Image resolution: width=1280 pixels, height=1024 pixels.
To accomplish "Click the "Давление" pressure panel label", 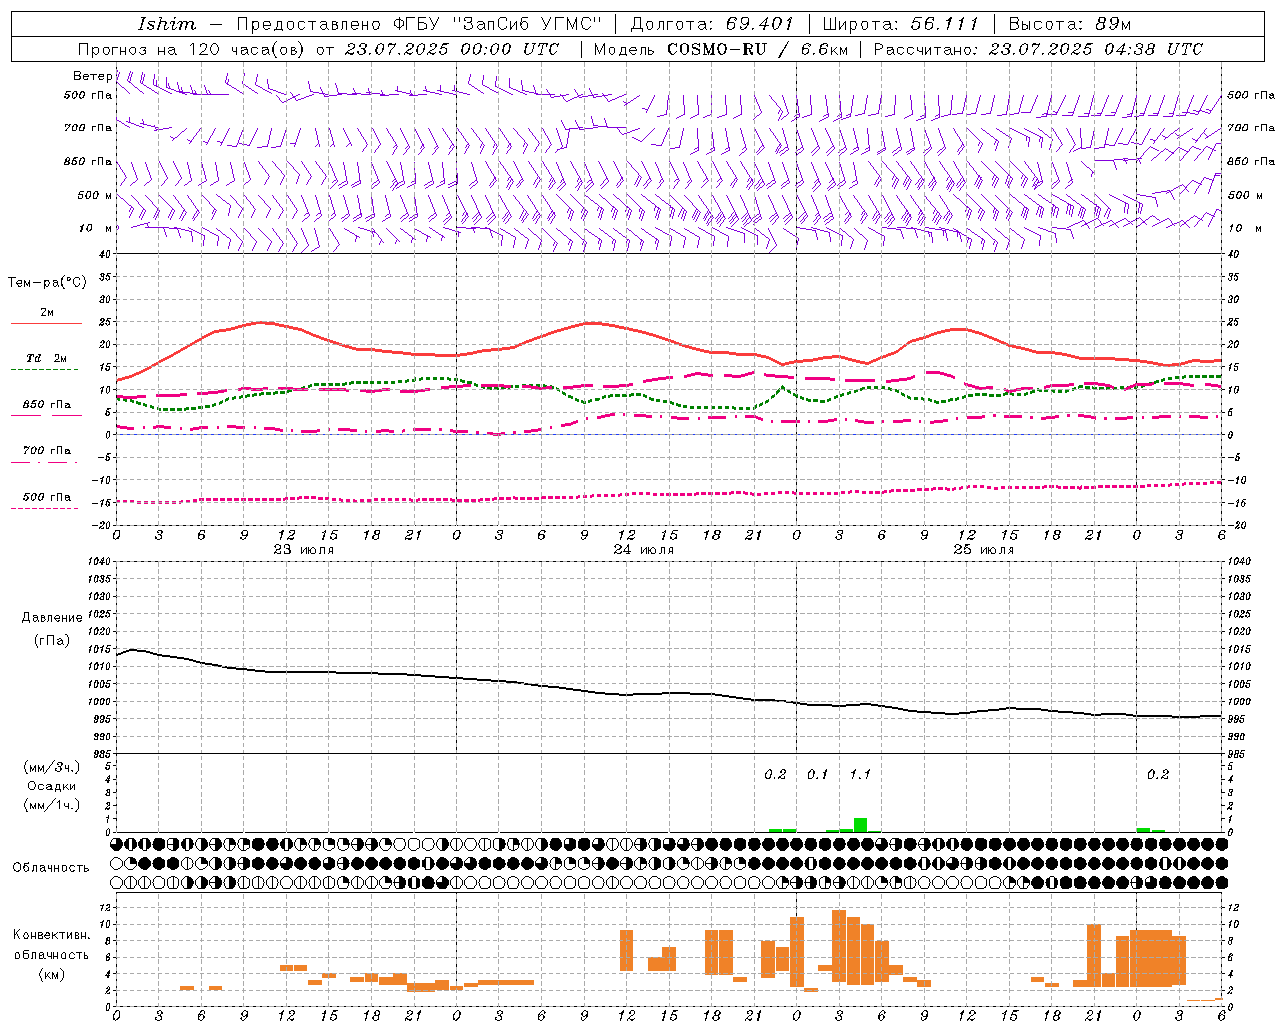I will [x=52, y=618].
